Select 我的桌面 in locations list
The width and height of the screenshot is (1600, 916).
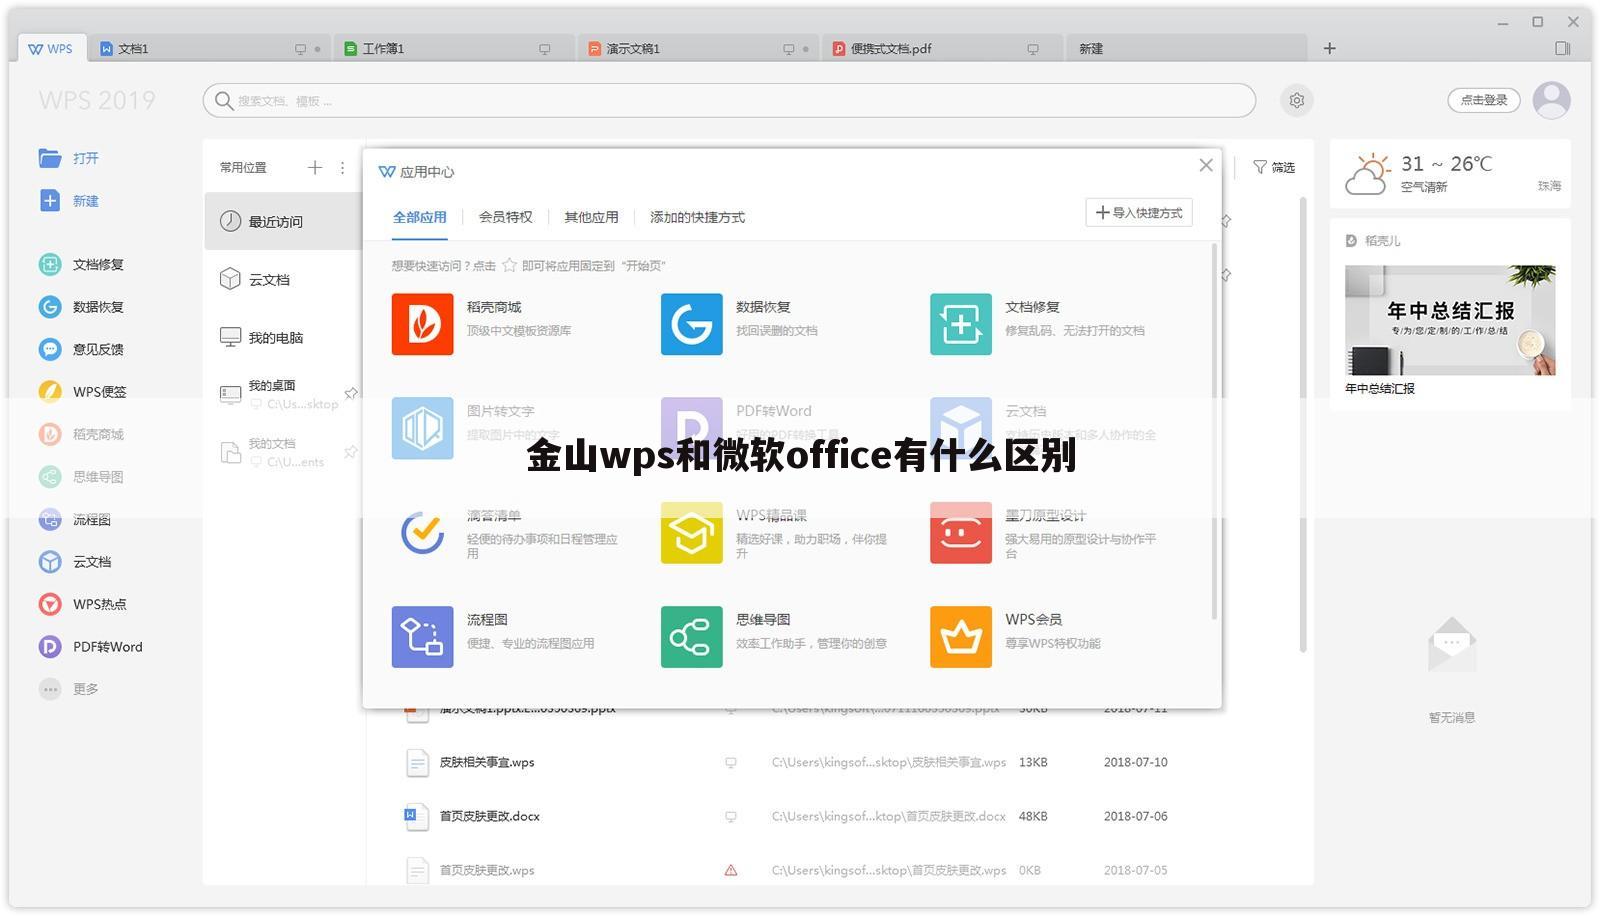click(x=284, y=394)
